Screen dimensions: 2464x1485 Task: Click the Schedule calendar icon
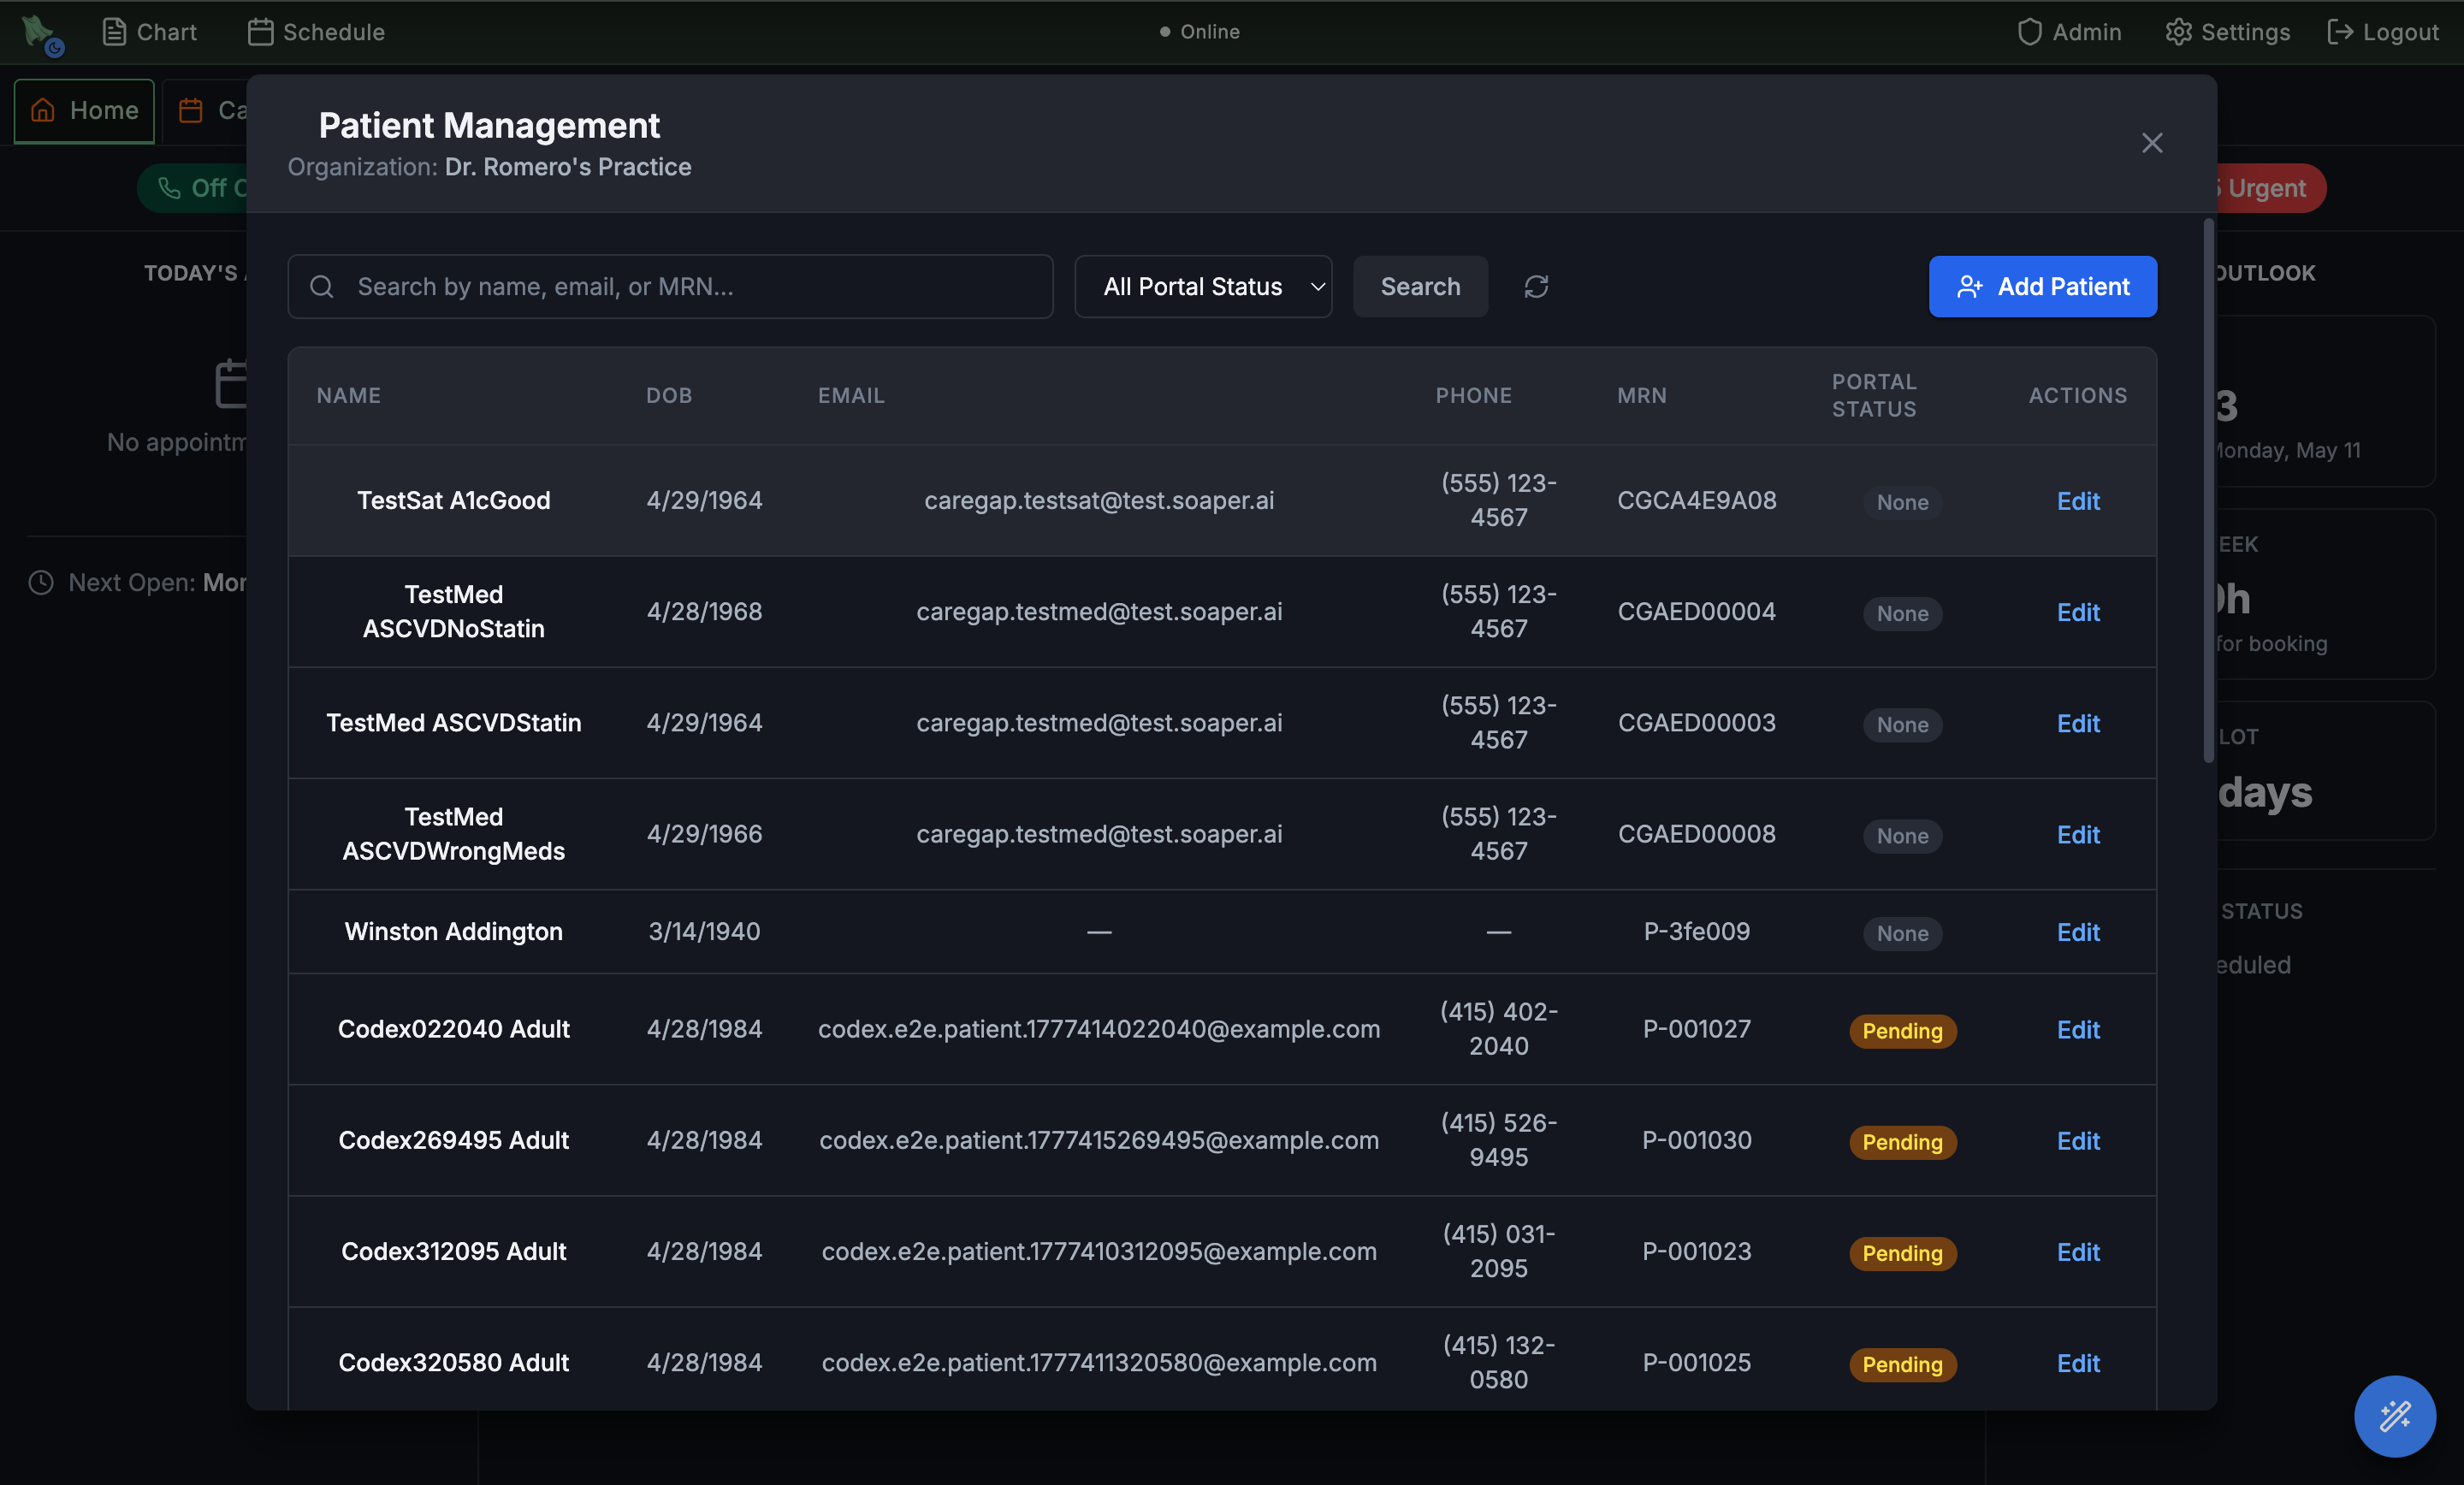pos(260,32)
